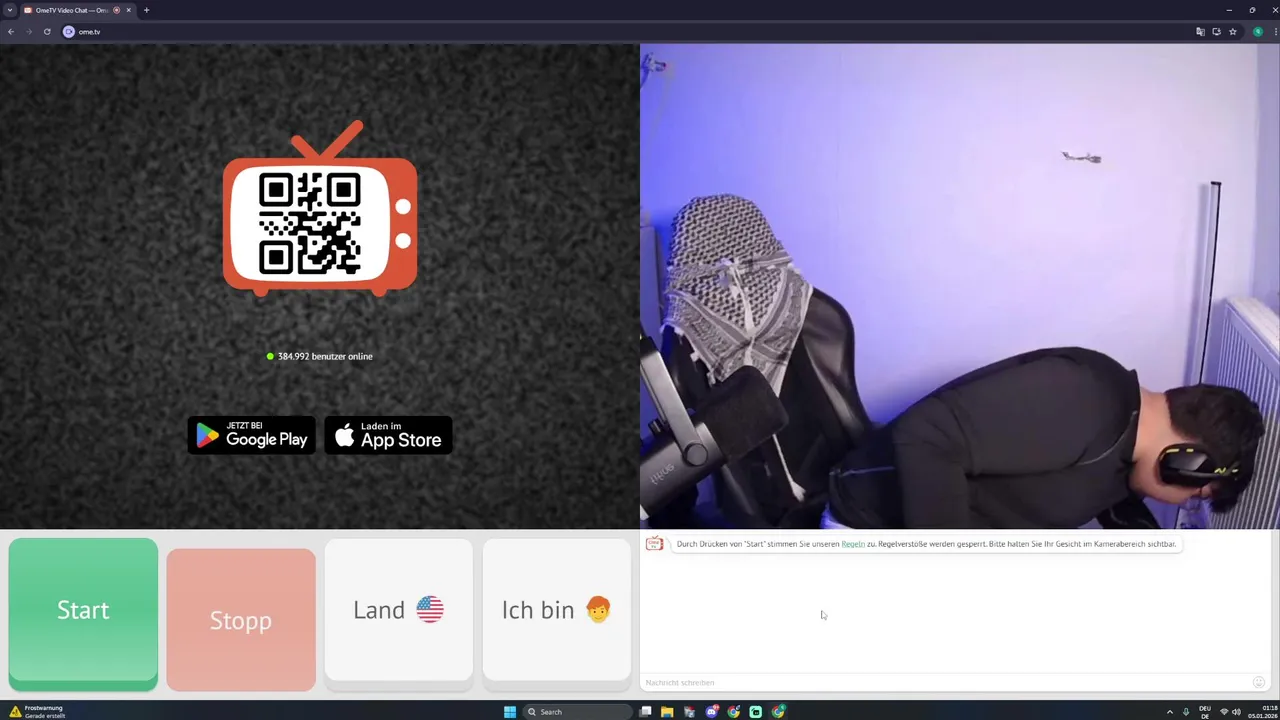Open Task View on the taskbar

tap(646, 712)
